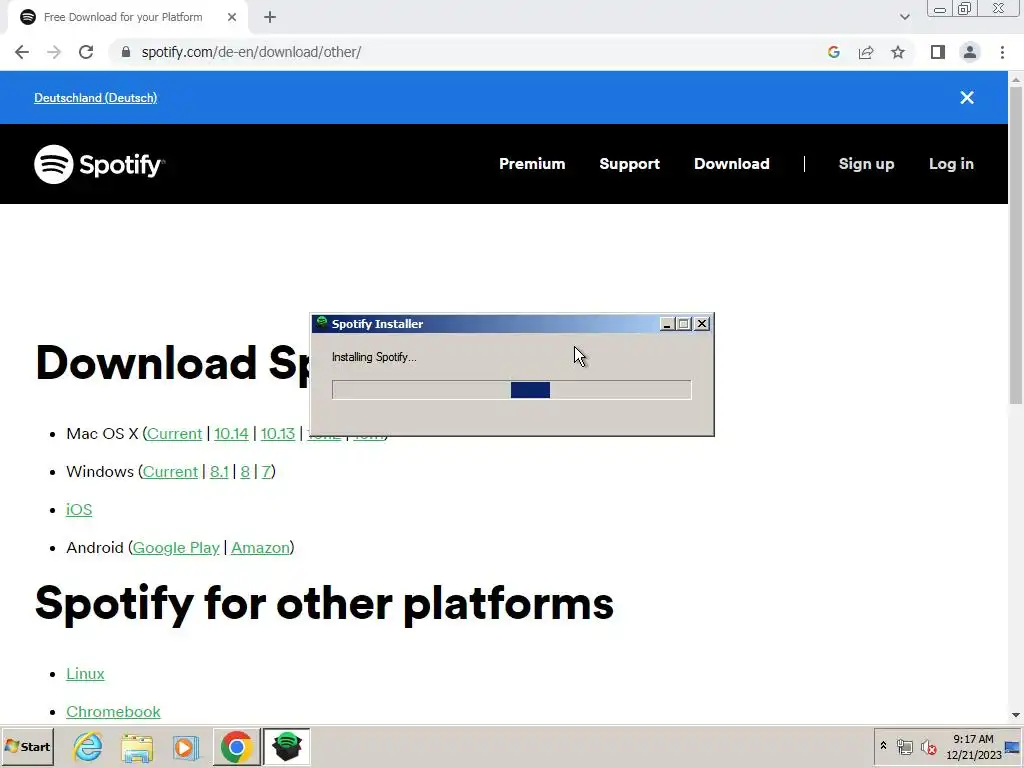Screen dimensions: 1024x768
Task: Open the iOS download link
Action: 79,509
